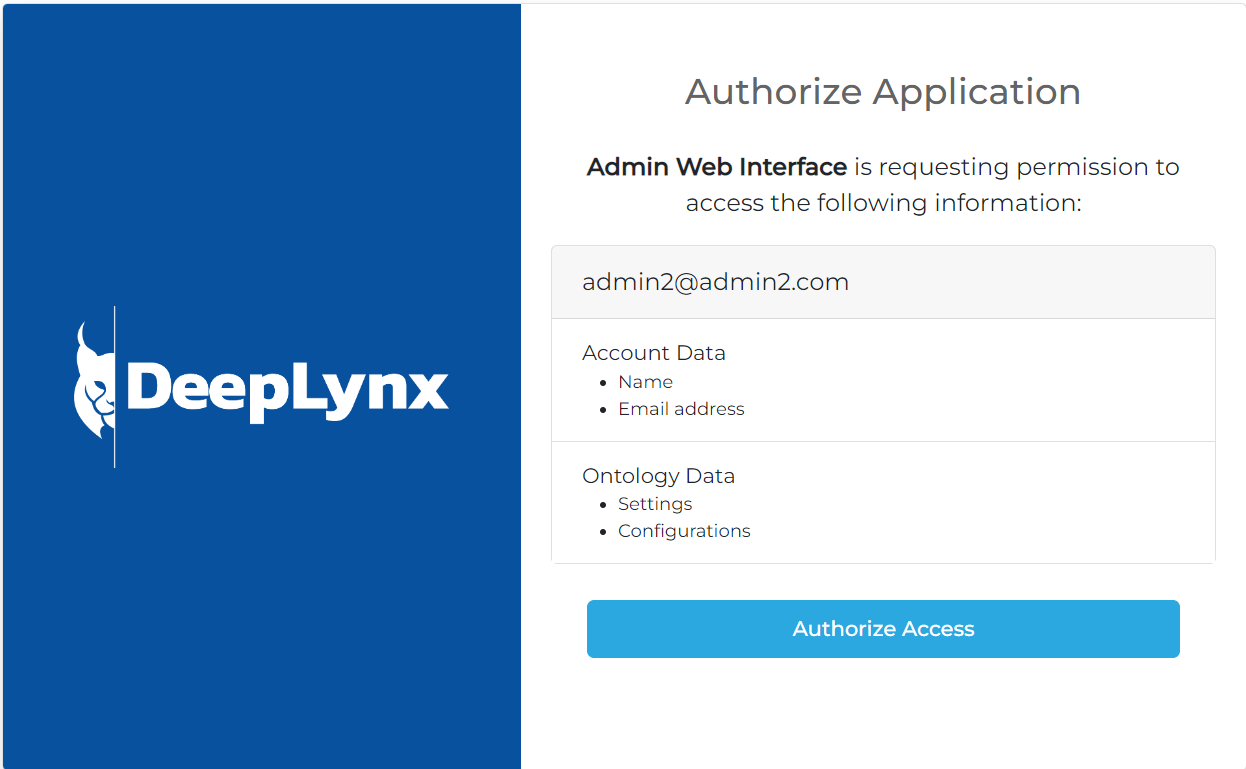
Task: Click the blue DeepLynx branding panel background
Action: click(260, 620)
